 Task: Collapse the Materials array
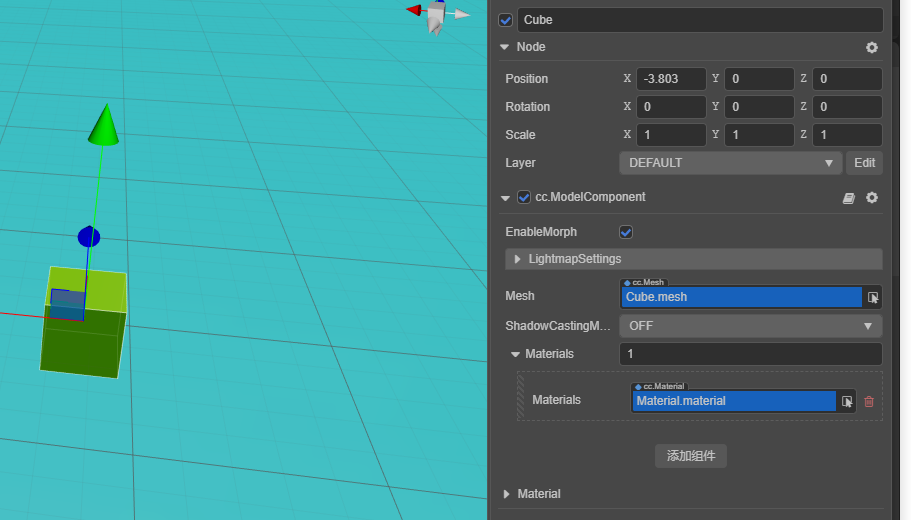pos(515,354)
